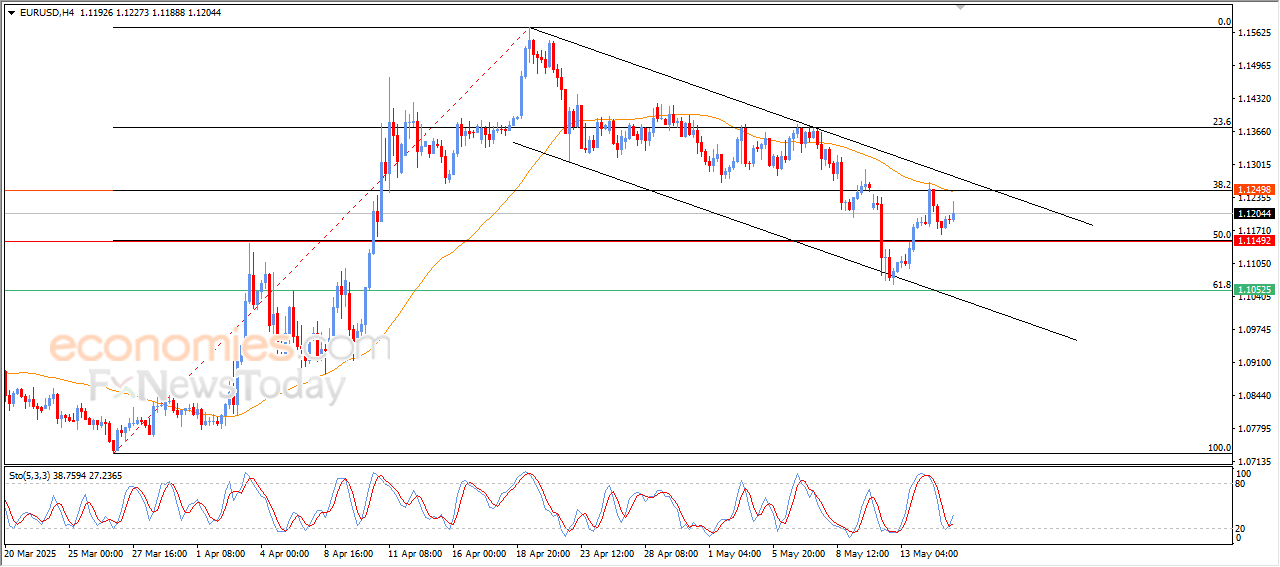1280x567 pixels.
Task: Click the 23.6 Fibonacci level label
Action: pyautogui.click(x=1221, y=122)
